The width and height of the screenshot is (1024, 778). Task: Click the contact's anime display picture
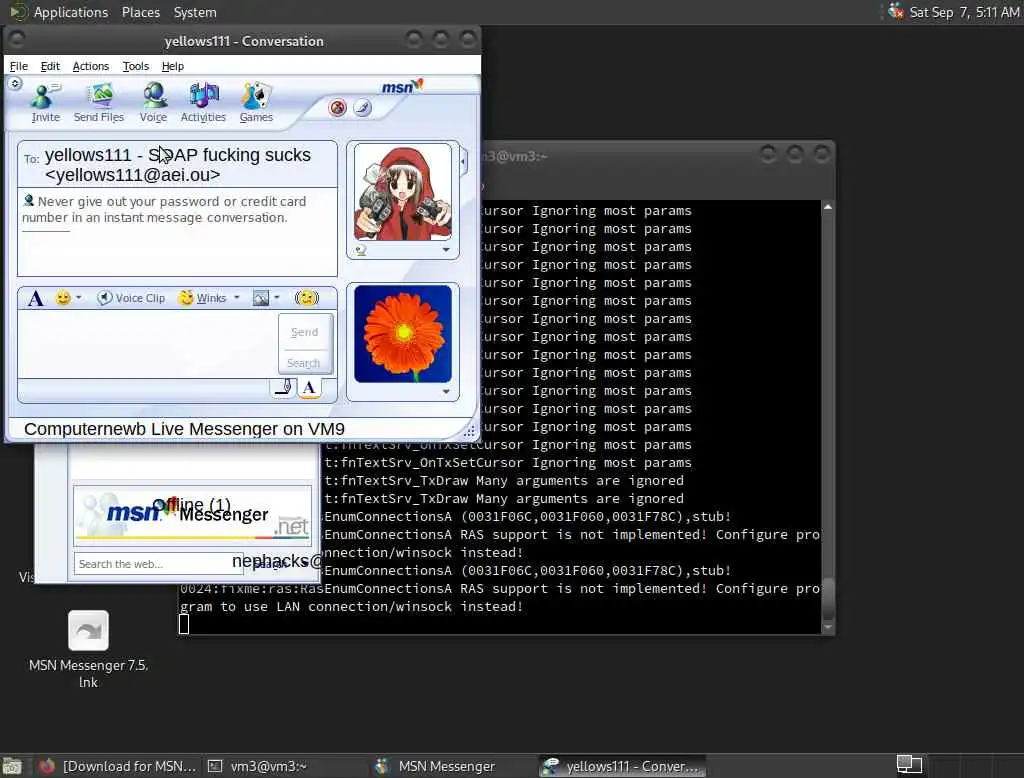[403, 193]
